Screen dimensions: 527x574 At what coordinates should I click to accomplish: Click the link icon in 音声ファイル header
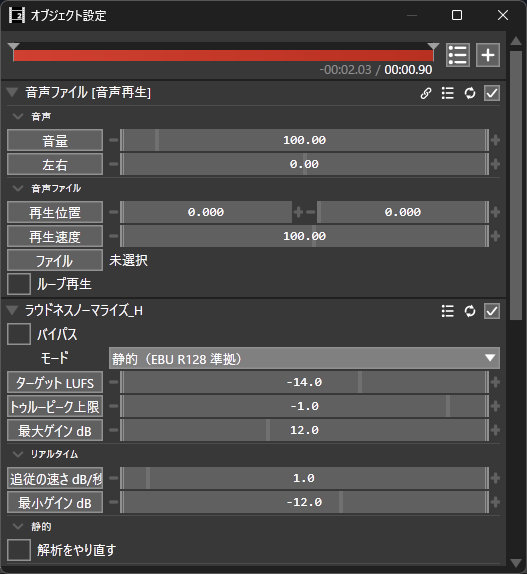click(x=426, y=93)
